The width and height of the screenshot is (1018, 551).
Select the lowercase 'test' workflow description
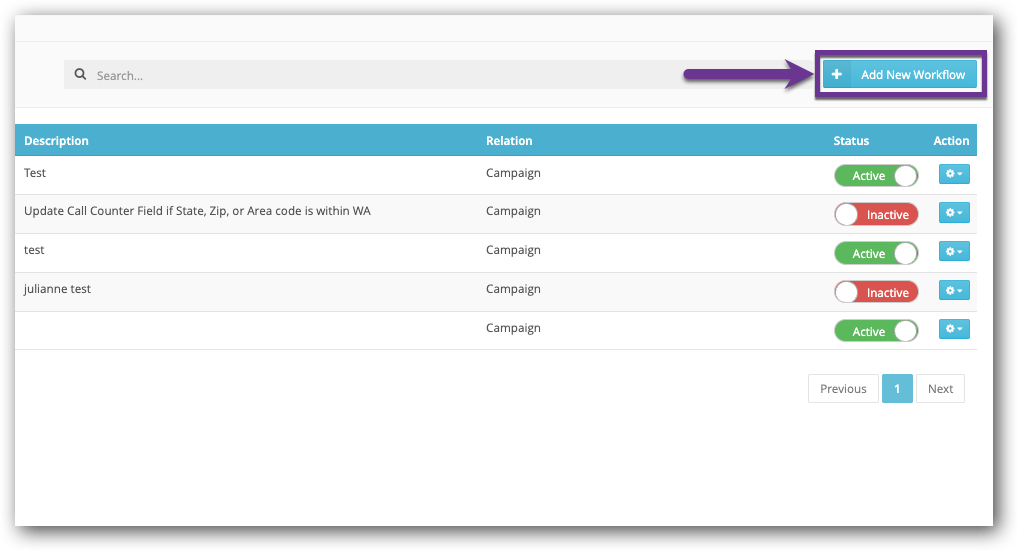(34, 250)
